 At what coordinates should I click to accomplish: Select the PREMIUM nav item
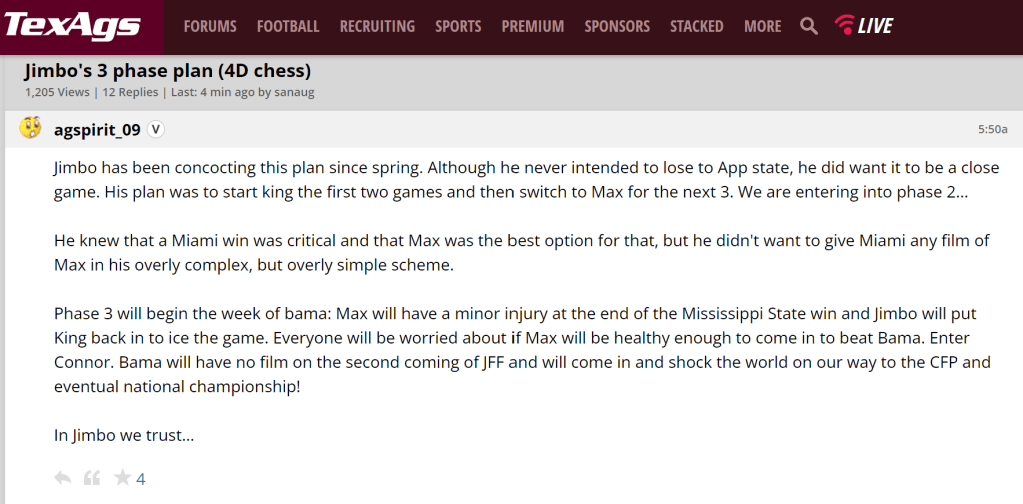[x=533, y=26]
